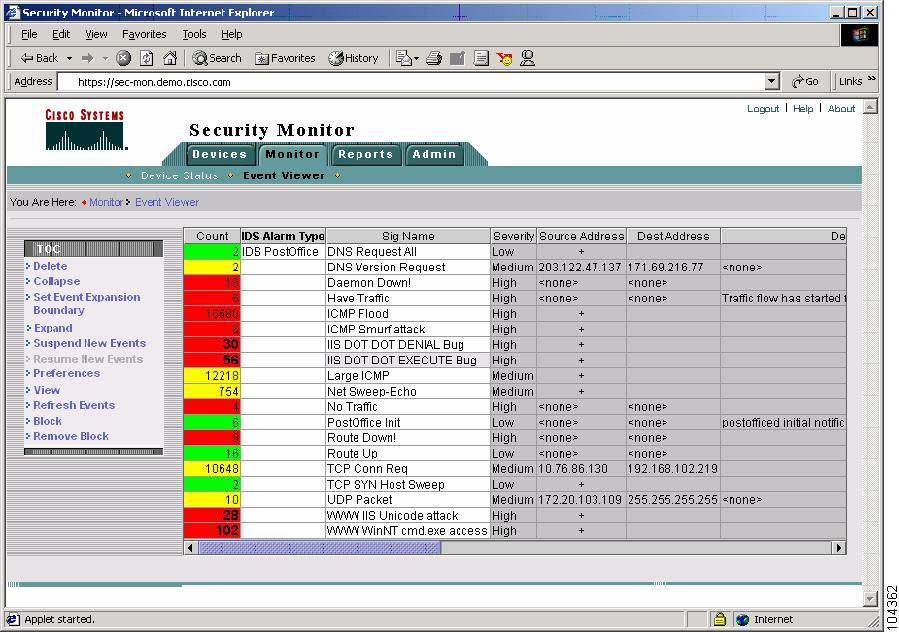
Task: Open the Favorites toolbar button
Action: tap(285, 58)
